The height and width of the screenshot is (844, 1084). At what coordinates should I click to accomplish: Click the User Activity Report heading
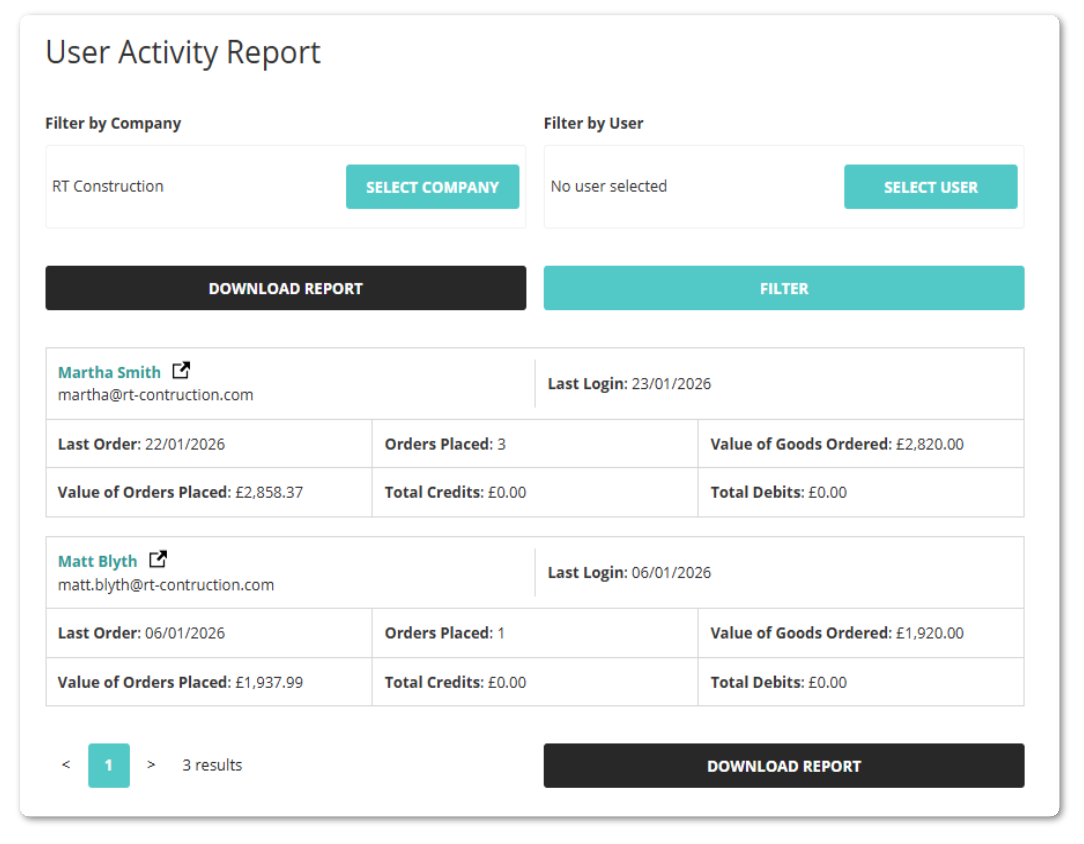pyautogui.click(x=183, y=52)
